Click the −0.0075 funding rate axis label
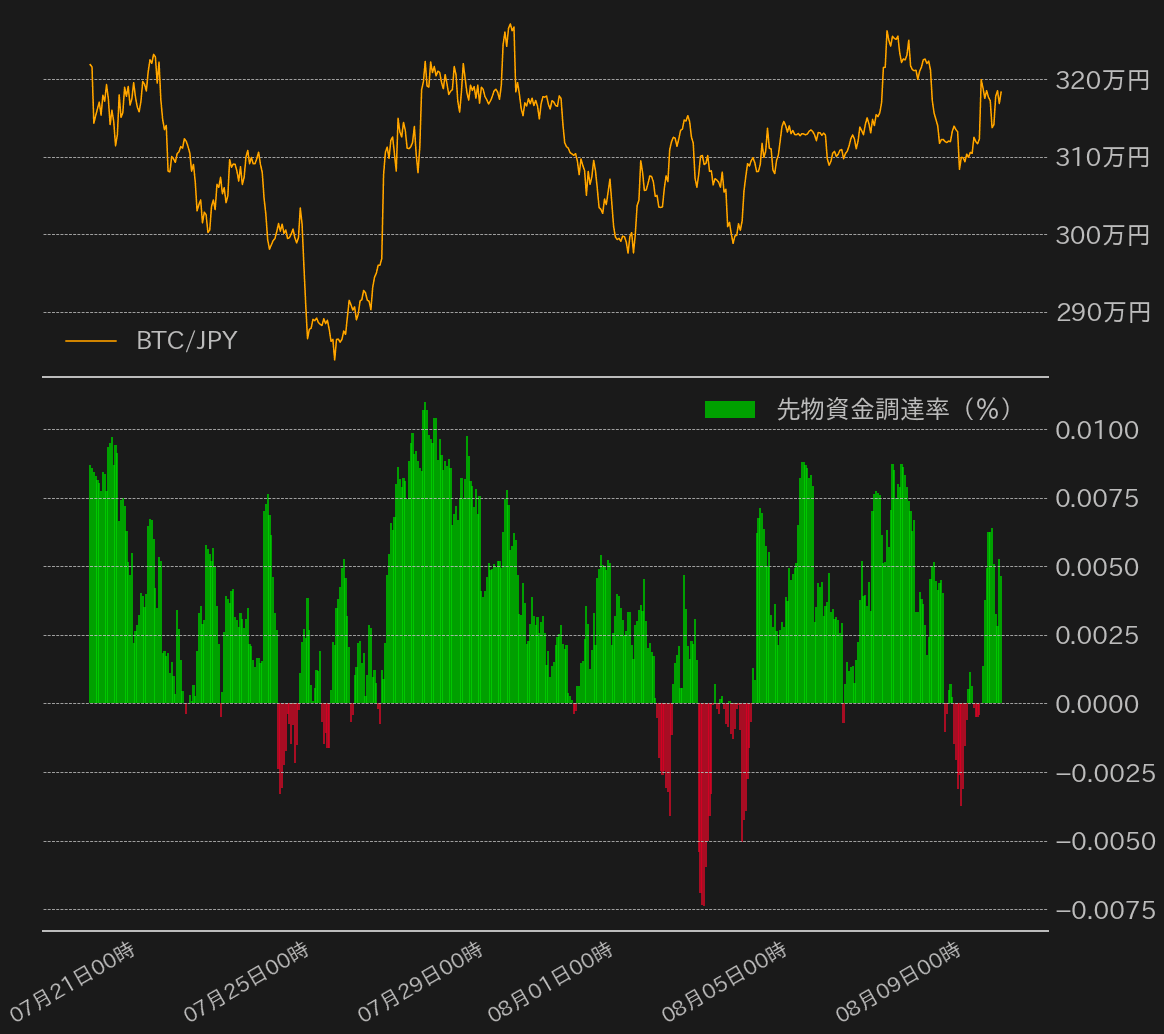This screenshot has width=1164, height=1034. tap(1105, 911)
